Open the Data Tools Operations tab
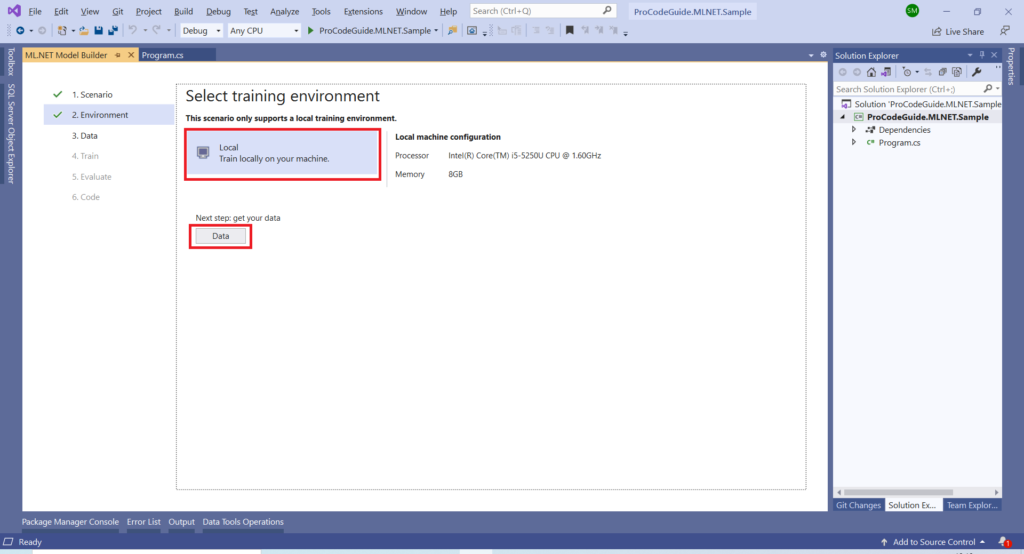The image size is (1024, 554). pyautogui.click(x=243, y=522)
